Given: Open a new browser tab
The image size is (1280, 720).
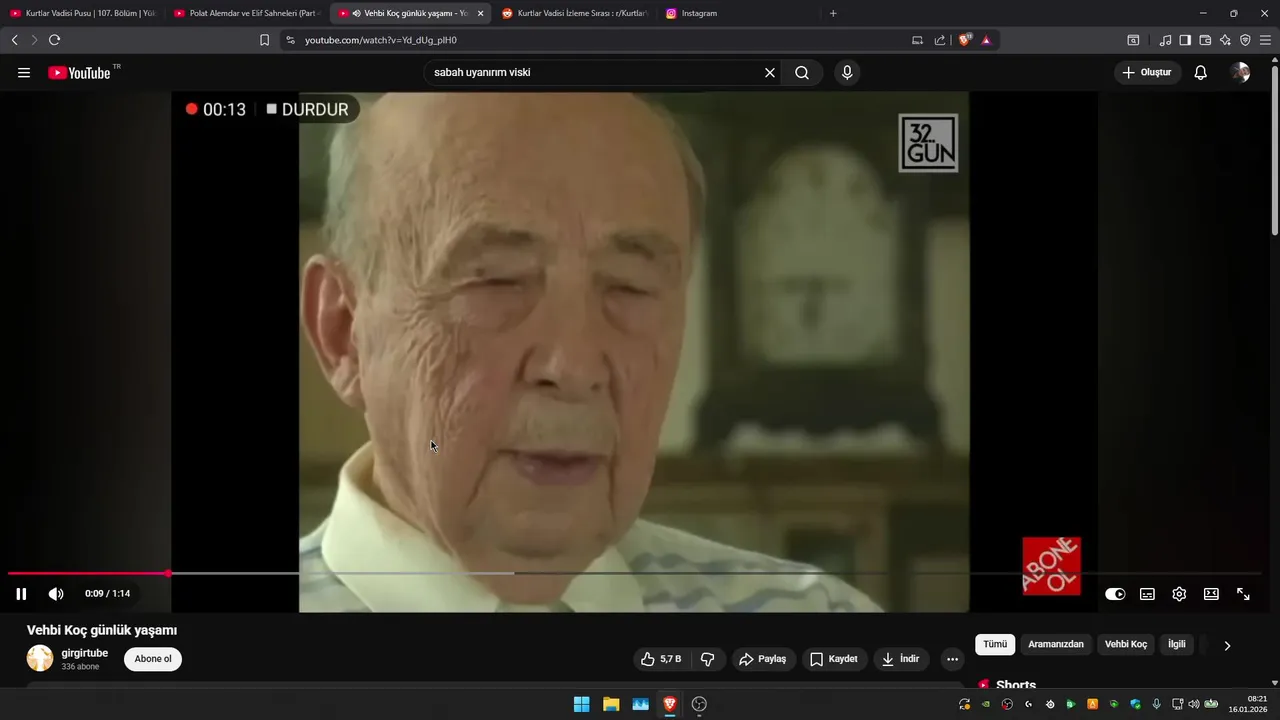Looking at the screenshot, I should coord(833,13).
